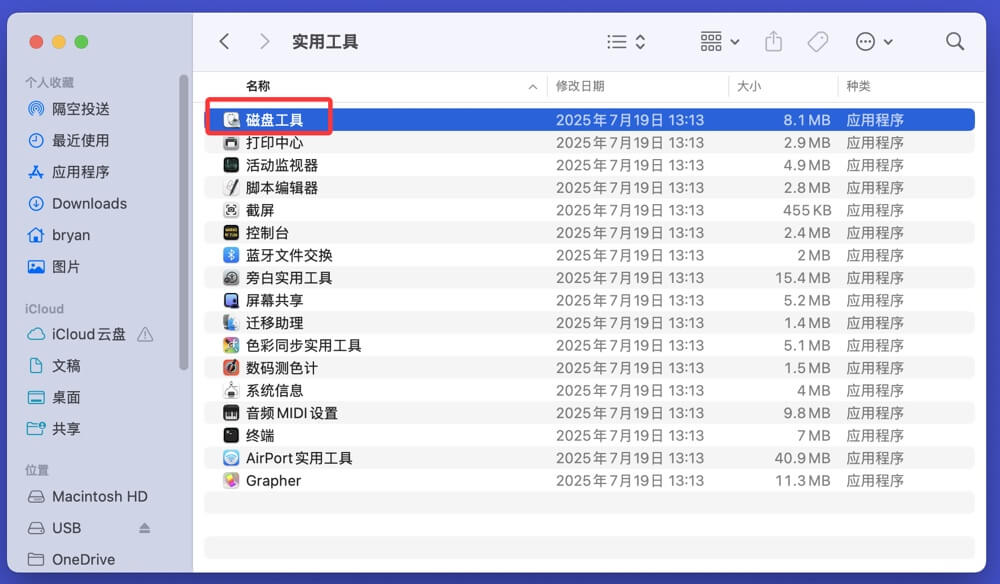Image resolution: width=1000 pixels, height=584 pixels.
Task: Select the Grapher application icon
Action: [x=229, y=480]
